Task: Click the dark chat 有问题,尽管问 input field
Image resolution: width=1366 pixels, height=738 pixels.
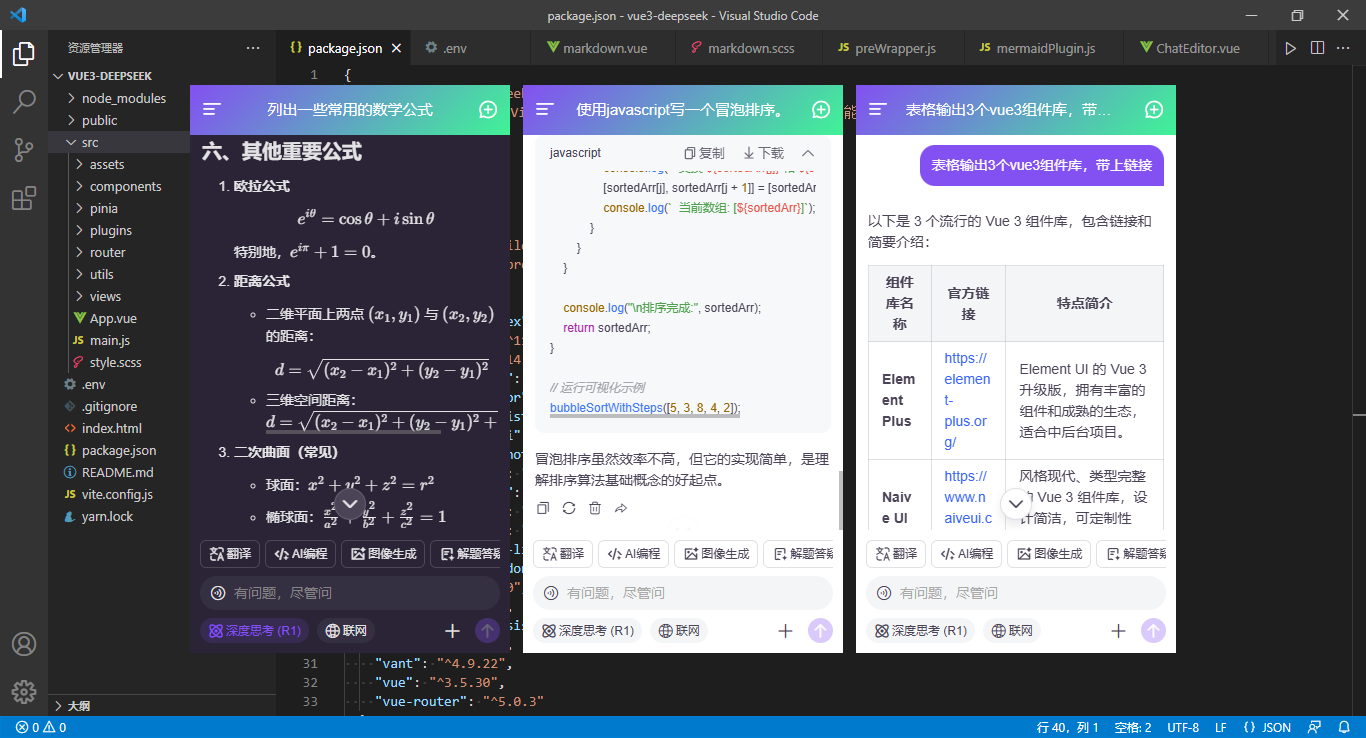Action: click(350, 593)
